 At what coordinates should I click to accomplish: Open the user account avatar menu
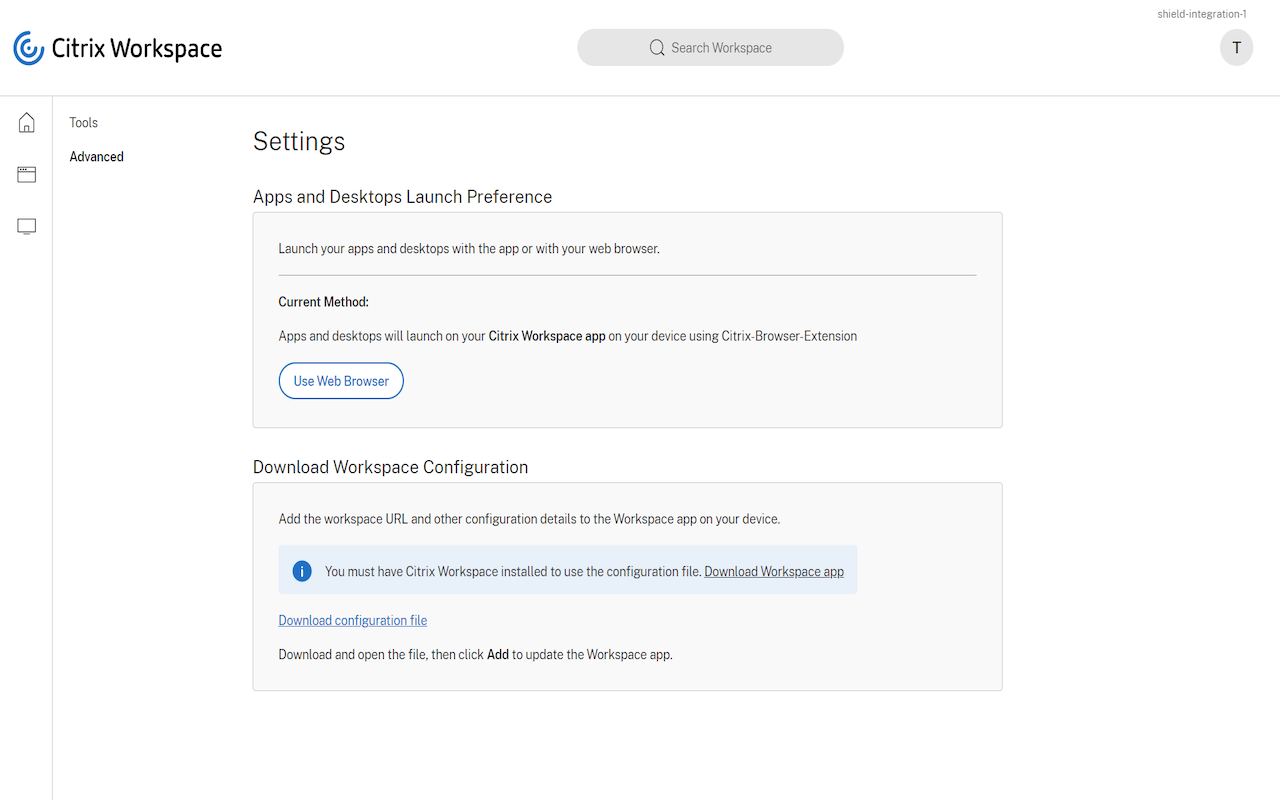tap(1236, 47)
